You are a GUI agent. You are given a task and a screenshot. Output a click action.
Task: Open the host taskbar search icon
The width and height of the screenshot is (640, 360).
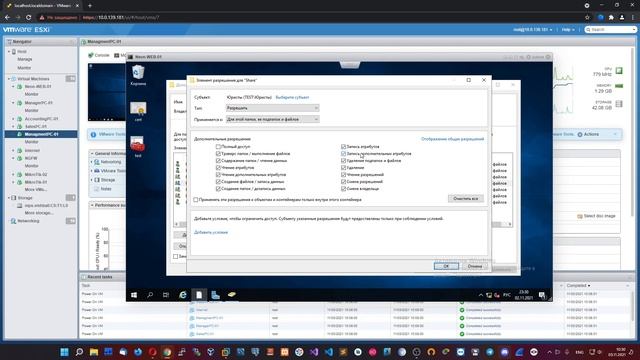coord(79,352)
